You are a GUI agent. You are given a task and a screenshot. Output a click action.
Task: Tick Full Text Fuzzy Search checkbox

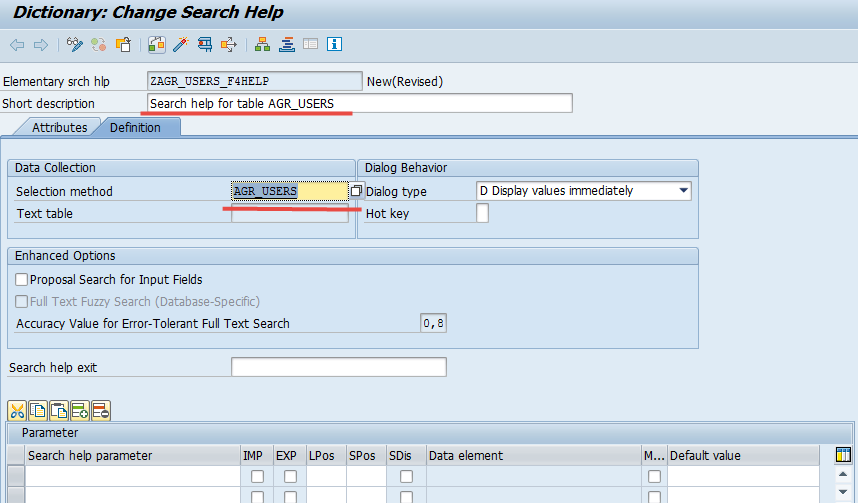tap(21, 302)
